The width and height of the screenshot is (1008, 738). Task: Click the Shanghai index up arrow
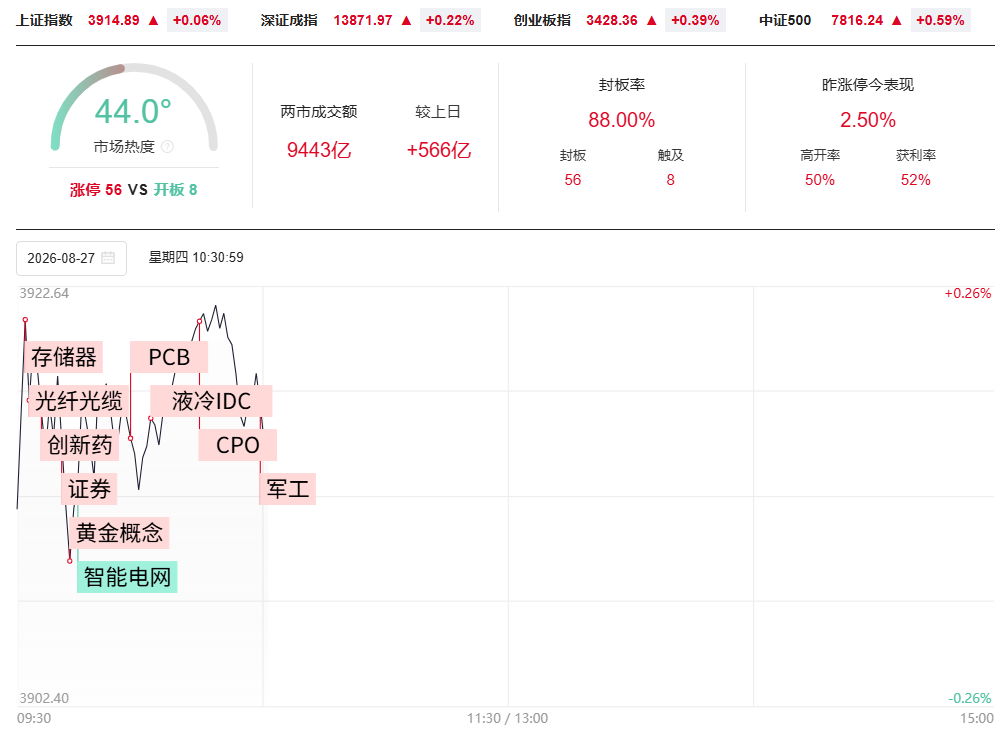153,21
